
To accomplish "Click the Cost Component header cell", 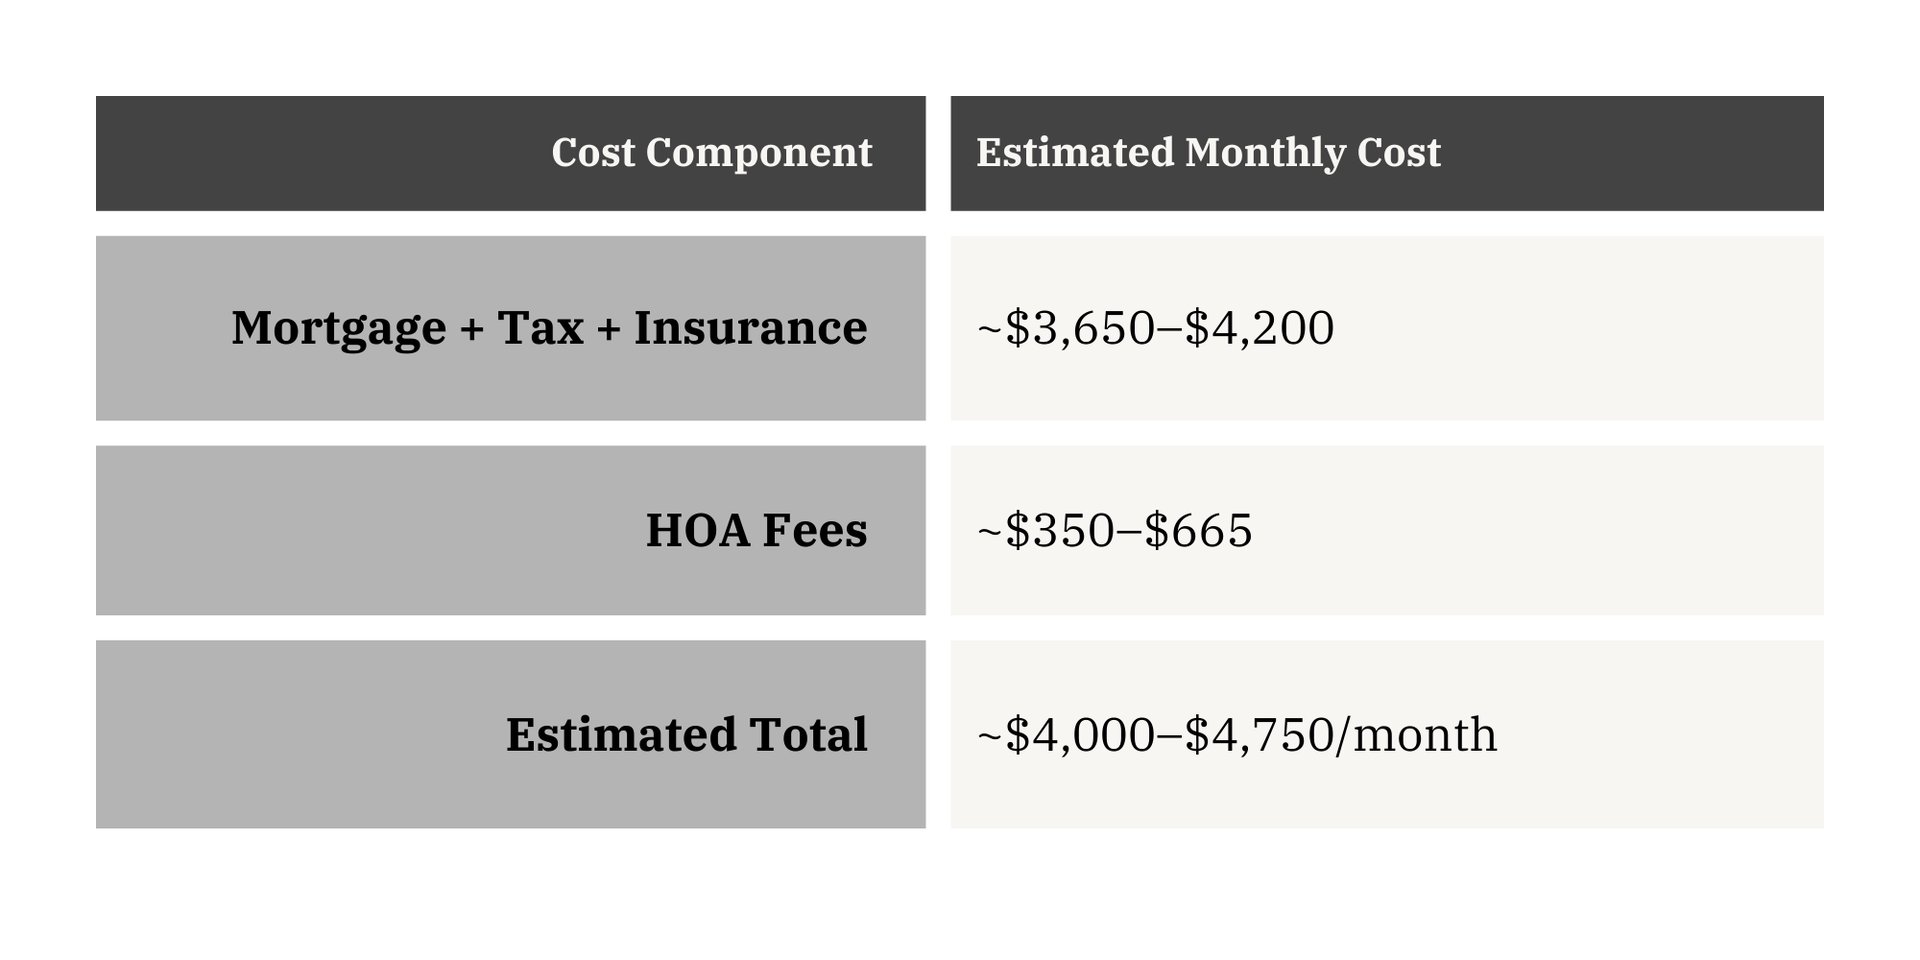I will tap(510, 153).
